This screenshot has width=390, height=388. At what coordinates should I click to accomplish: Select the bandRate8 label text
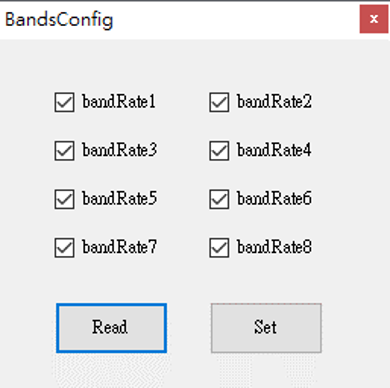pyautogui.click(x=274, y=247)
